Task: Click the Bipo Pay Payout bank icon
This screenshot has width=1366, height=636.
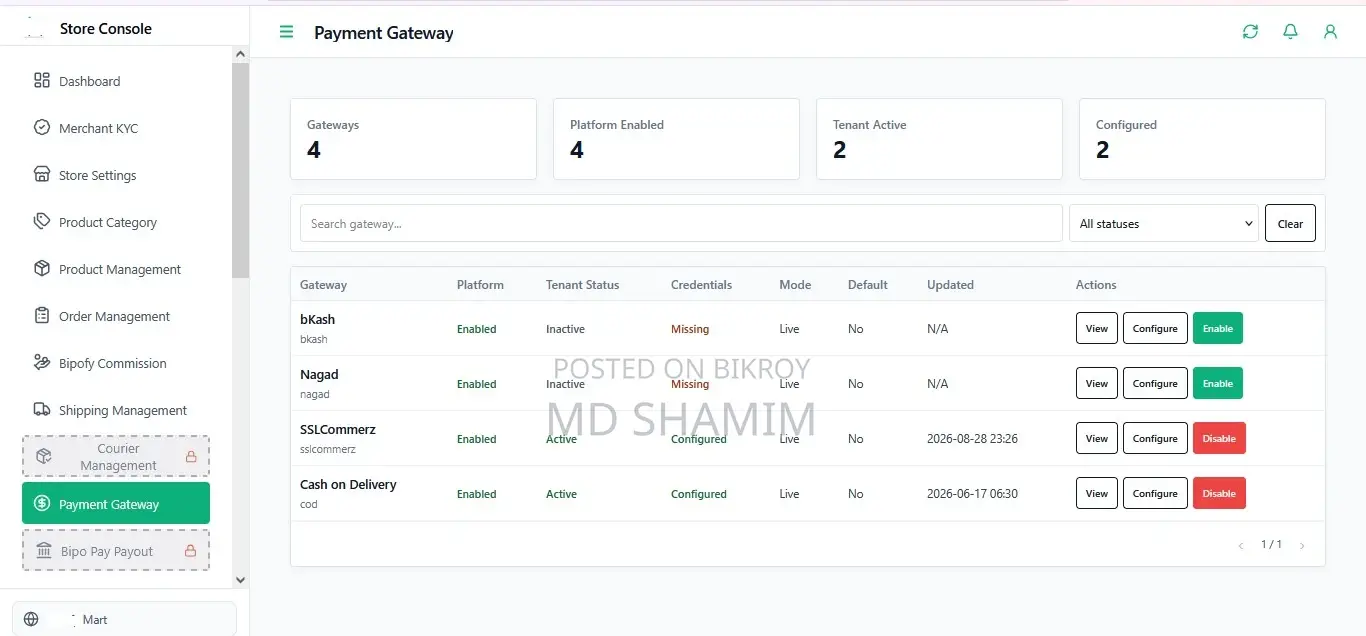Action: coord(43,551)
